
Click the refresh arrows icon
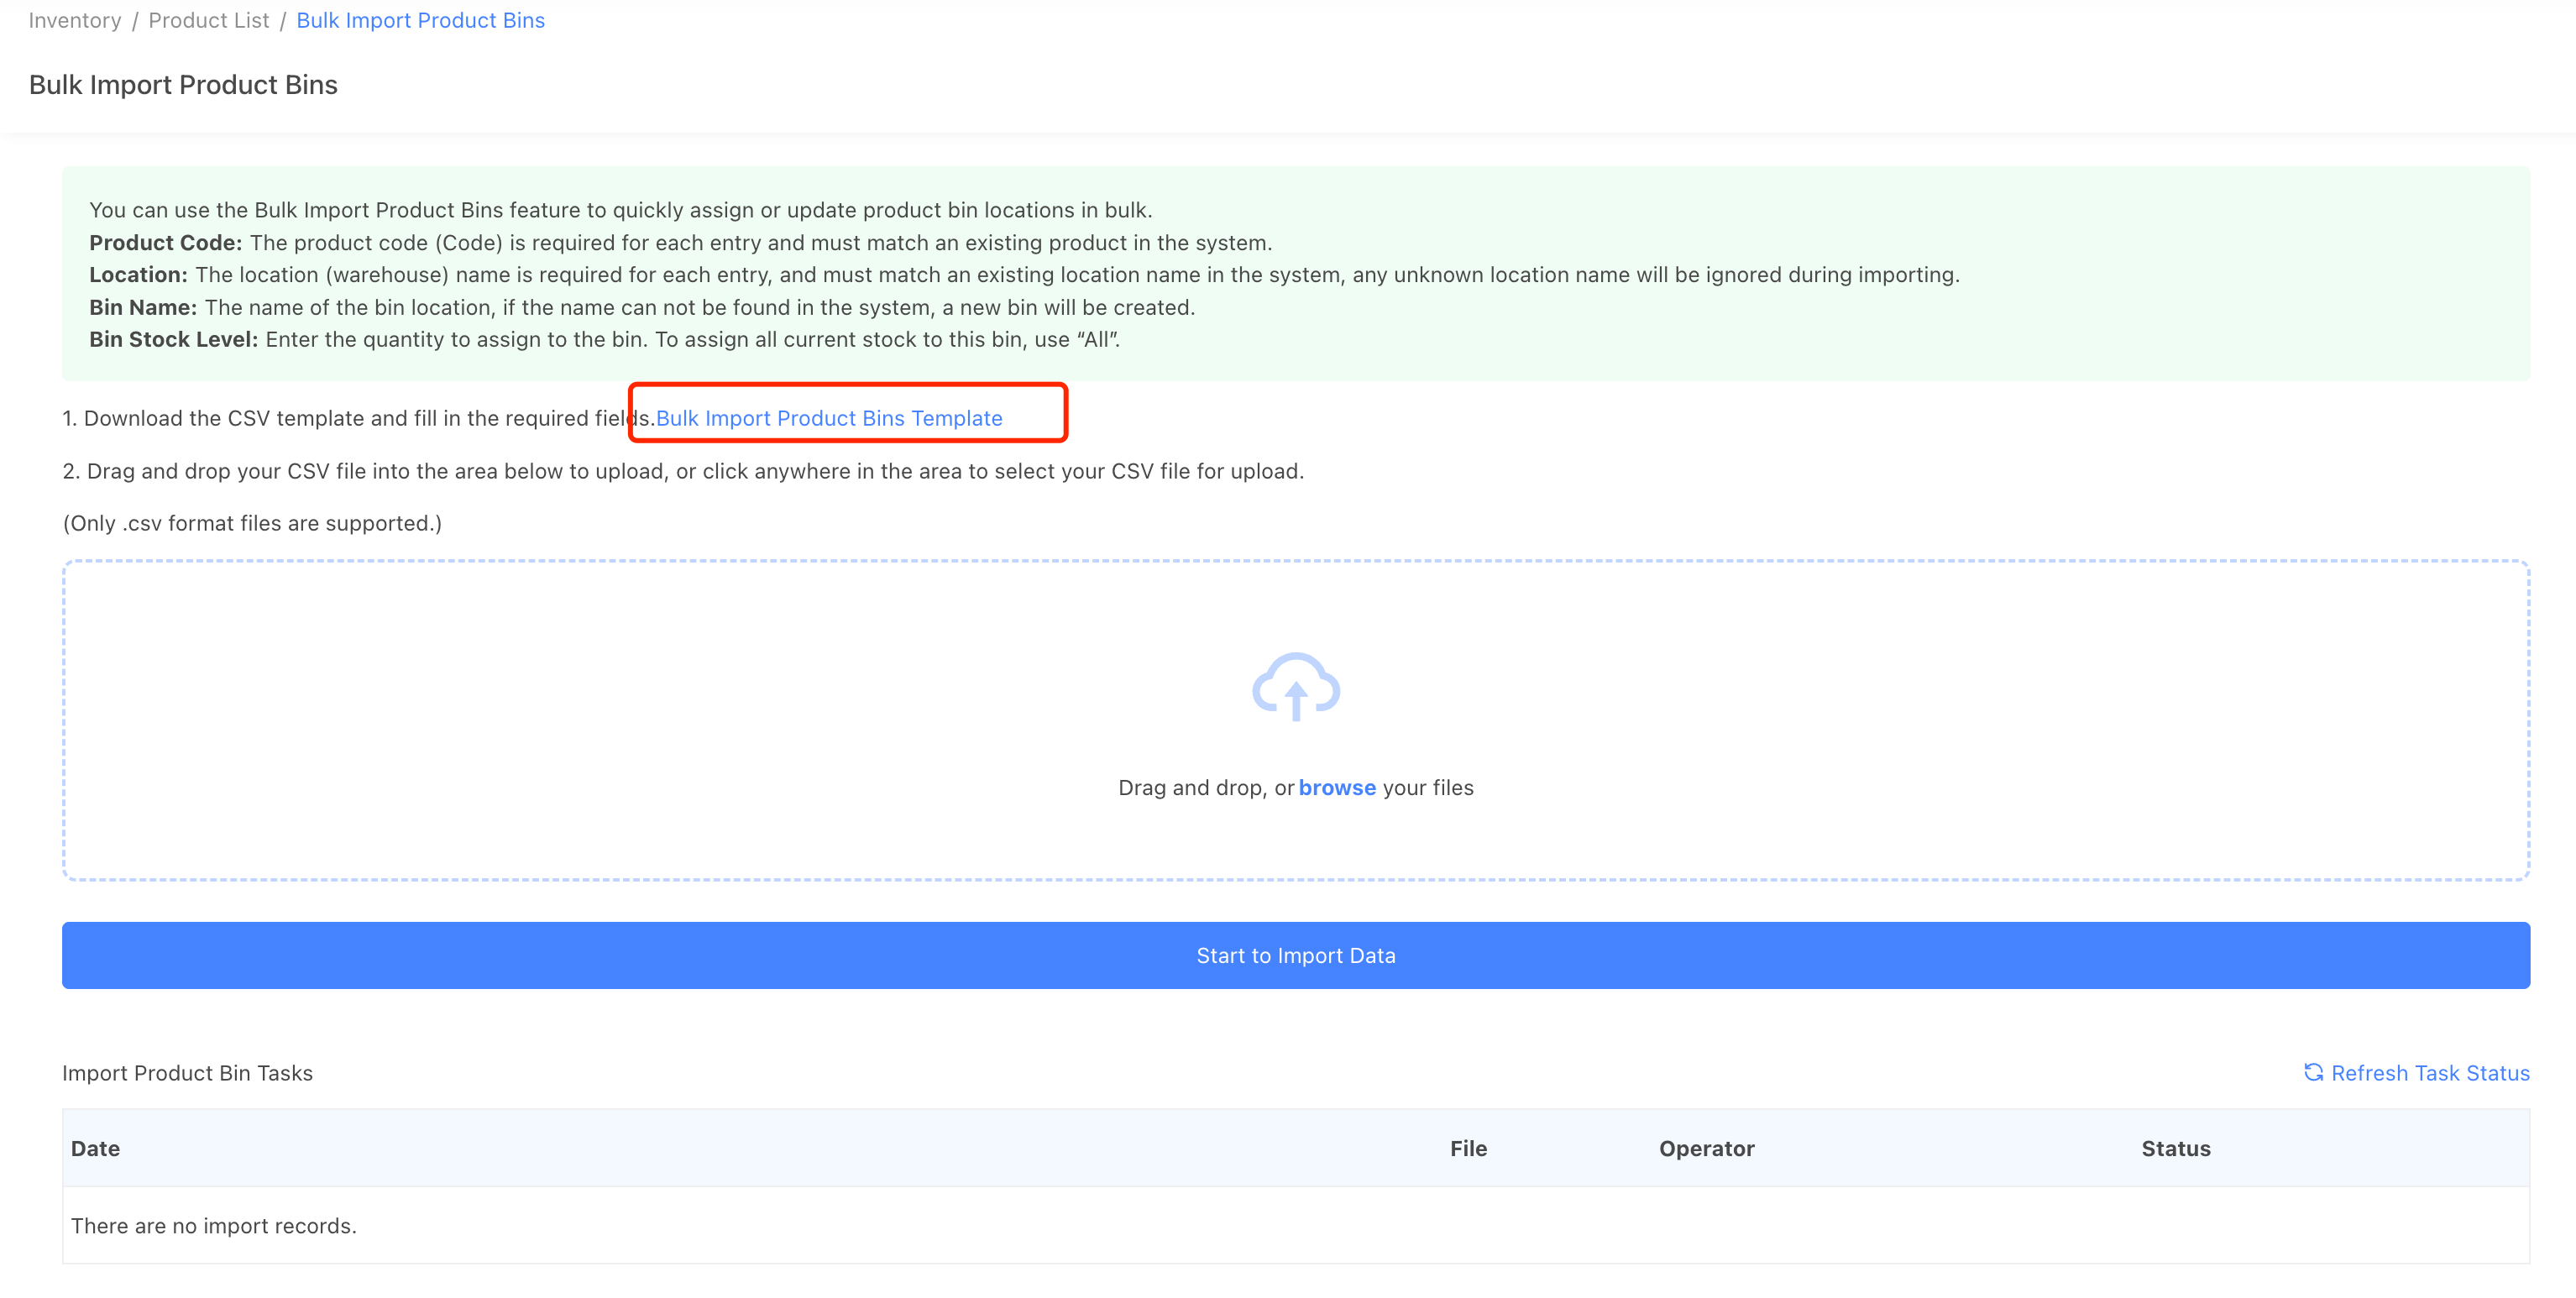point(2313,1072)
